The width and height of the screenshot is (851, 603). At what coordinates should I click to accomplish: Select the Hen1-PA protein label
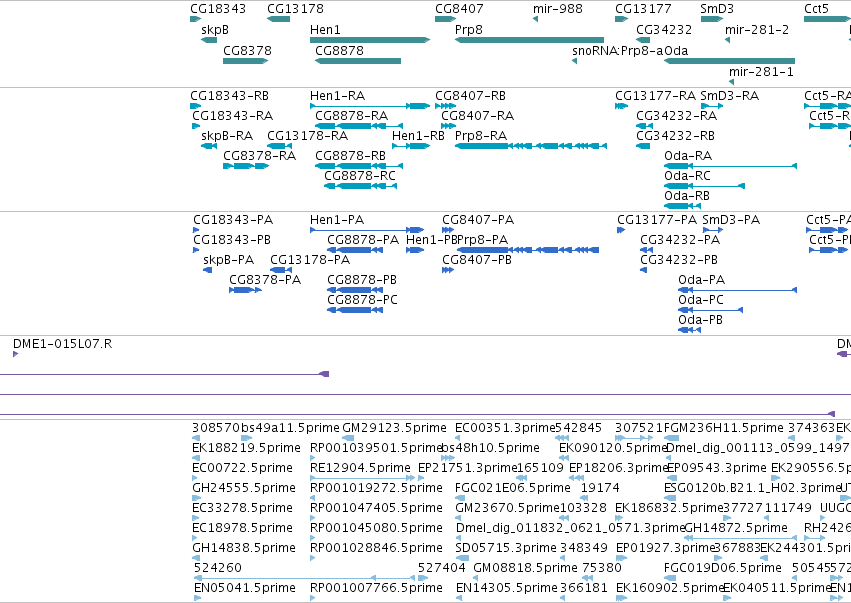click(337, 220)
